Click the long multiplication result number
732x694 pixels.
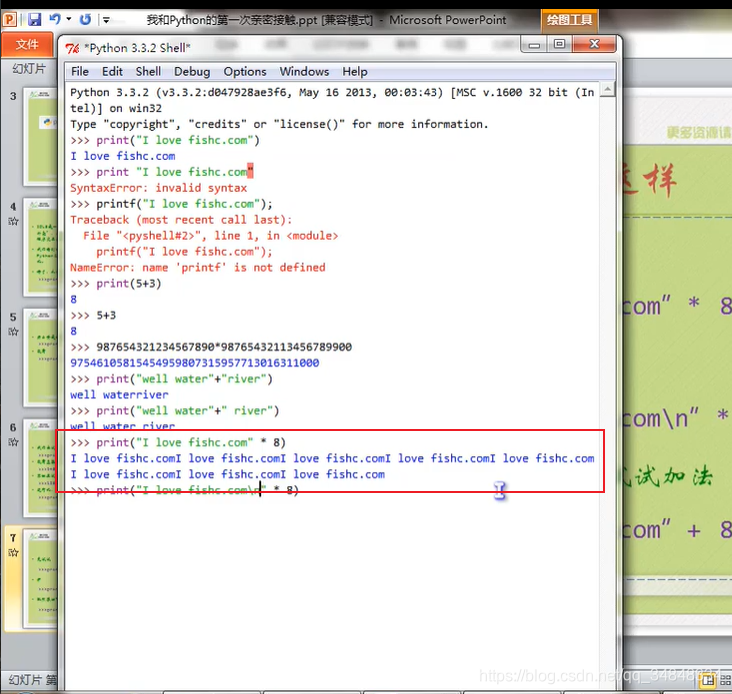pos(195,363)
